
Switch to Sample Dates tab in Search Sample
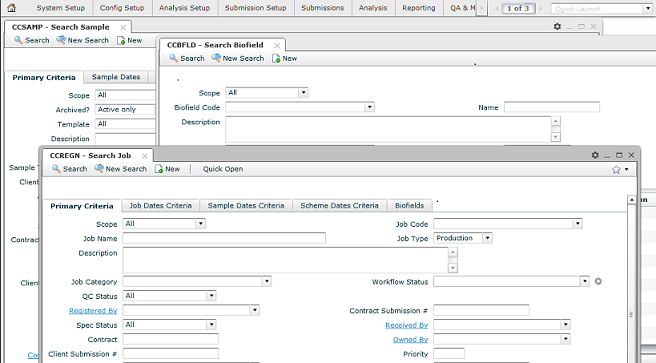[116, 77]
